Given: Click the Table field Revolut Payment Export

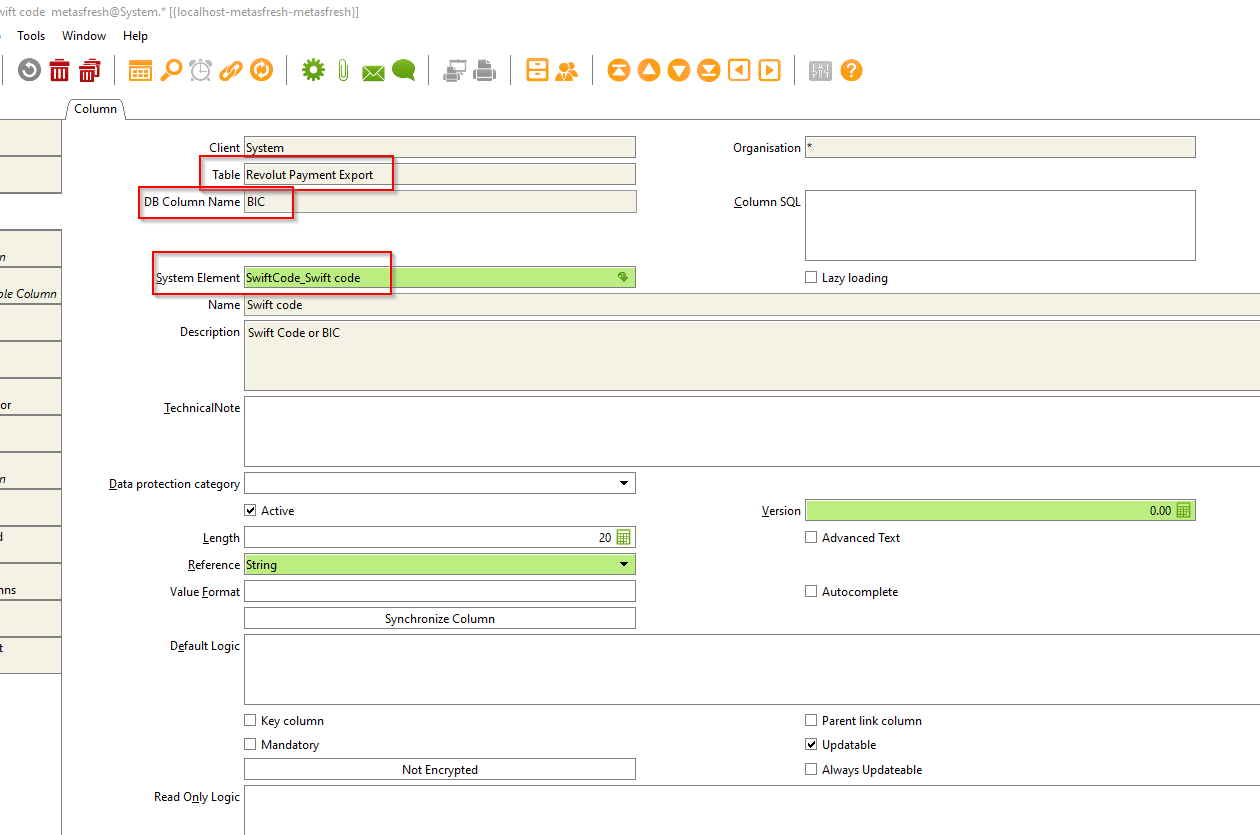Looking at the screenshot, I should pos(440,174).
